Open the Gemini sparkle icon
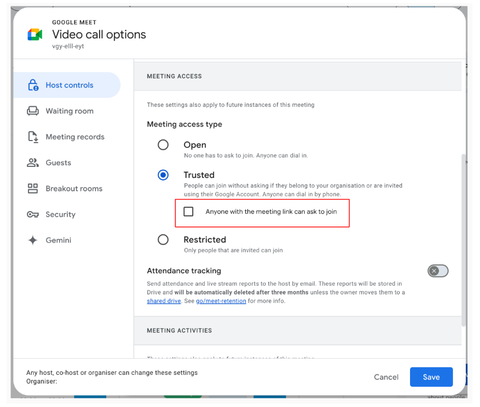Image resolution: width=480 pixels, height=407 pixels. click(33, 240)
